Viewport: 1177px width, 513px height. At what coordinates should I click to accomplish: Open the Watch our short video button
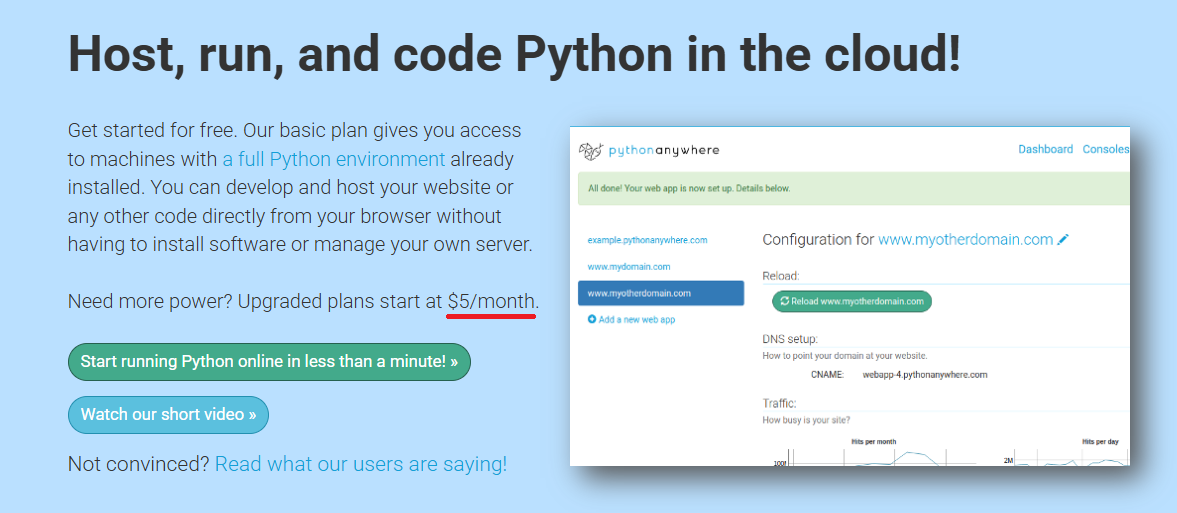(168, 415)
